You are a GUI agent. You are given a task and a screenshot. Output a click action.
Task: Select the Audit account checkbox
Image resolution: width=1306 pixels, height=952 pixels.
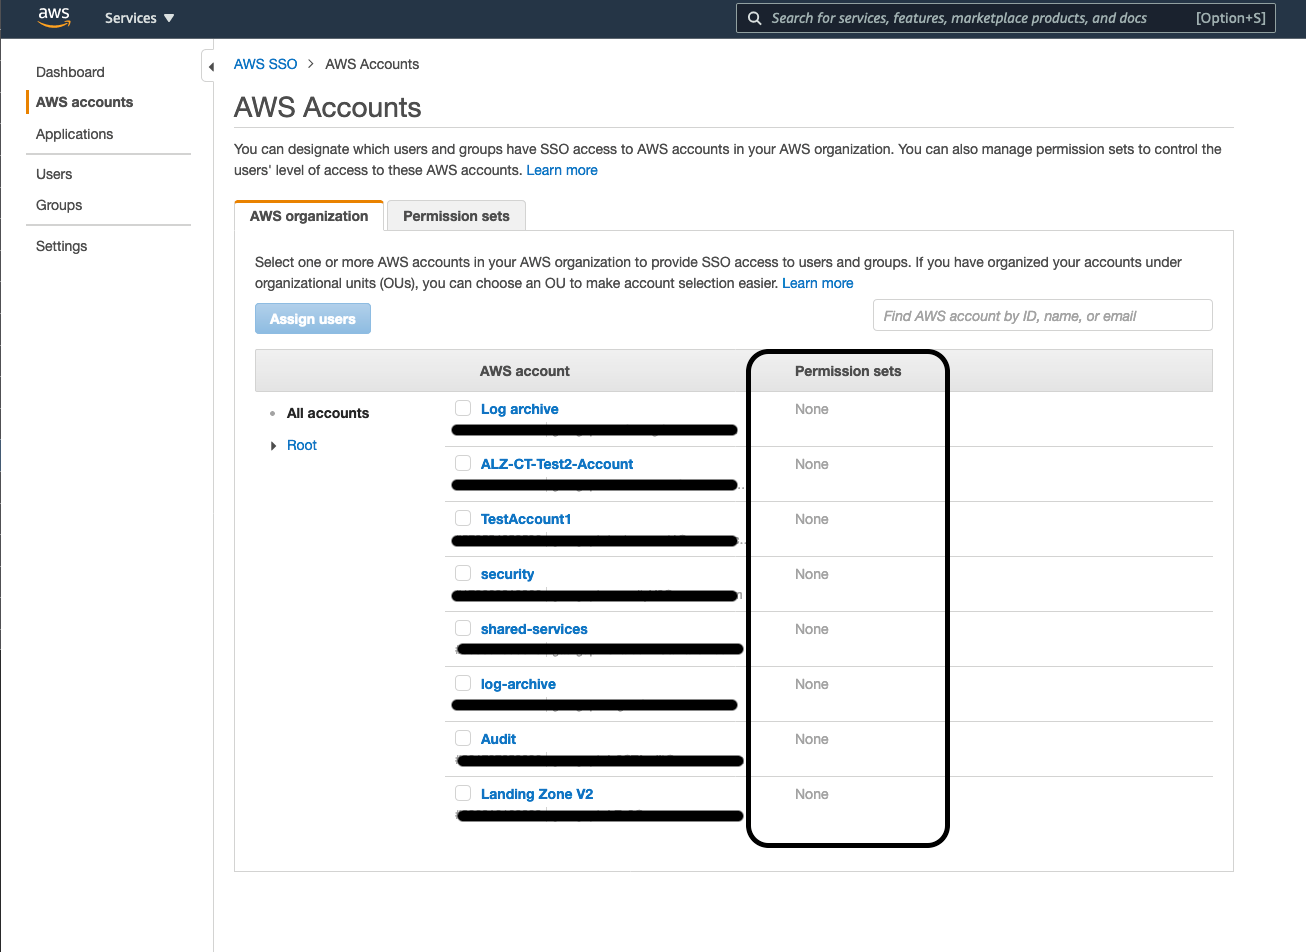click(x=463, y=738)
